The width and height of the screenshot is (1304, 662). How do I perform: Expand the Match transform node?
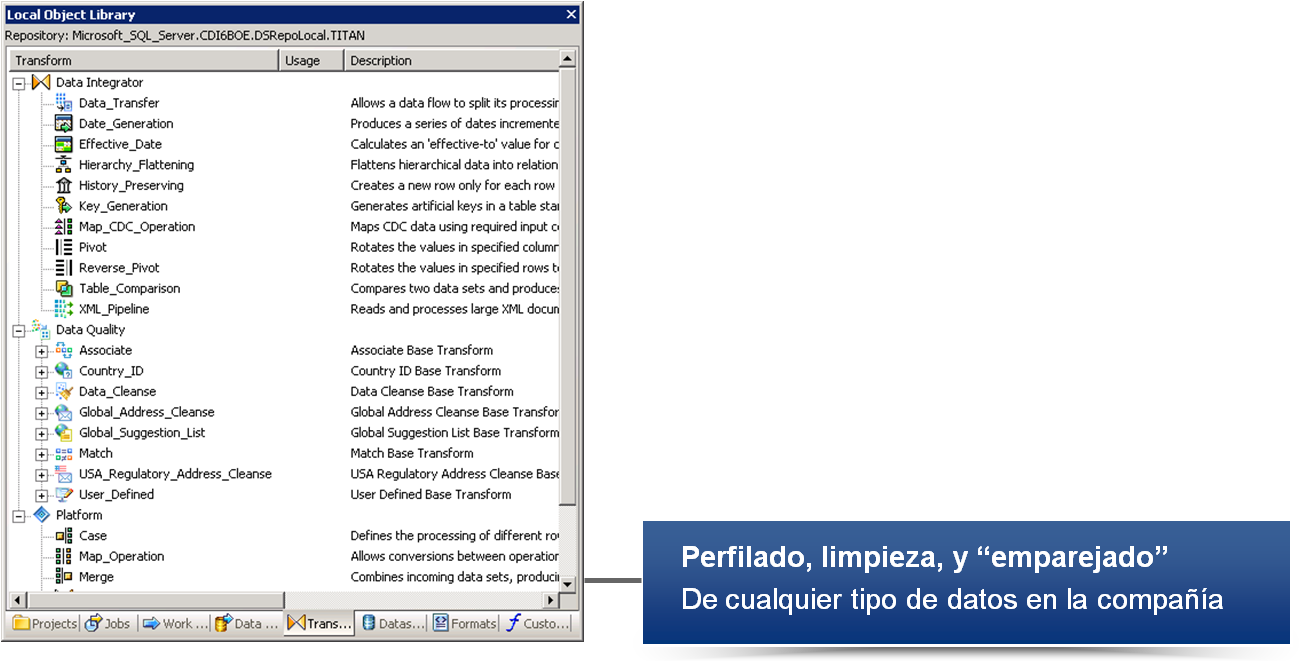[x=41, y=454]
